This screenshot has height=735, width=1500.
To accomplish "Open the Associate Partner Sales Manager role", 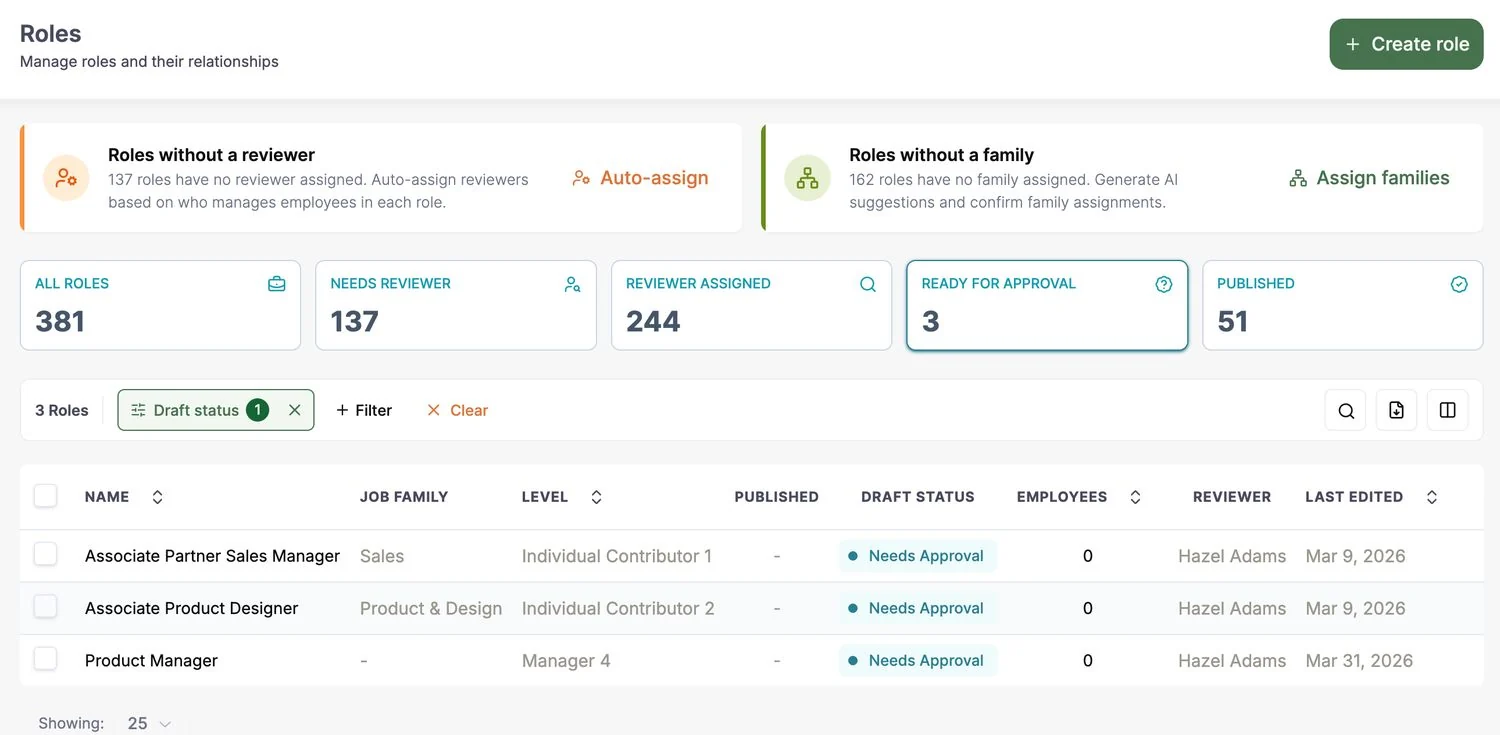I will [x=212, y=556].
